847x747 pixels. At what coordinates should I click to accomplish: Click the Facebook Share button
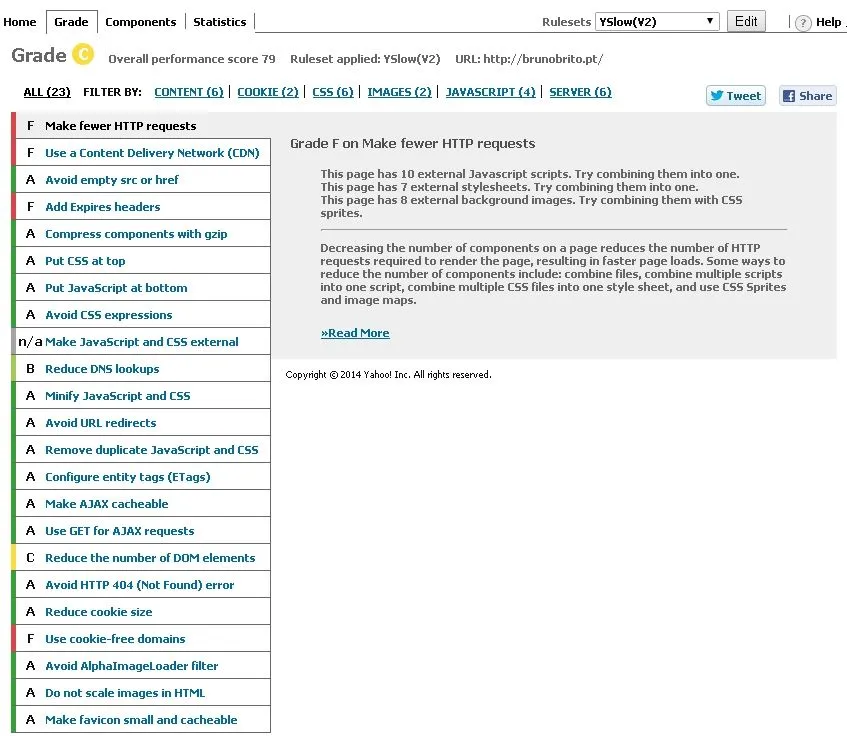click(x=808, y=96)
